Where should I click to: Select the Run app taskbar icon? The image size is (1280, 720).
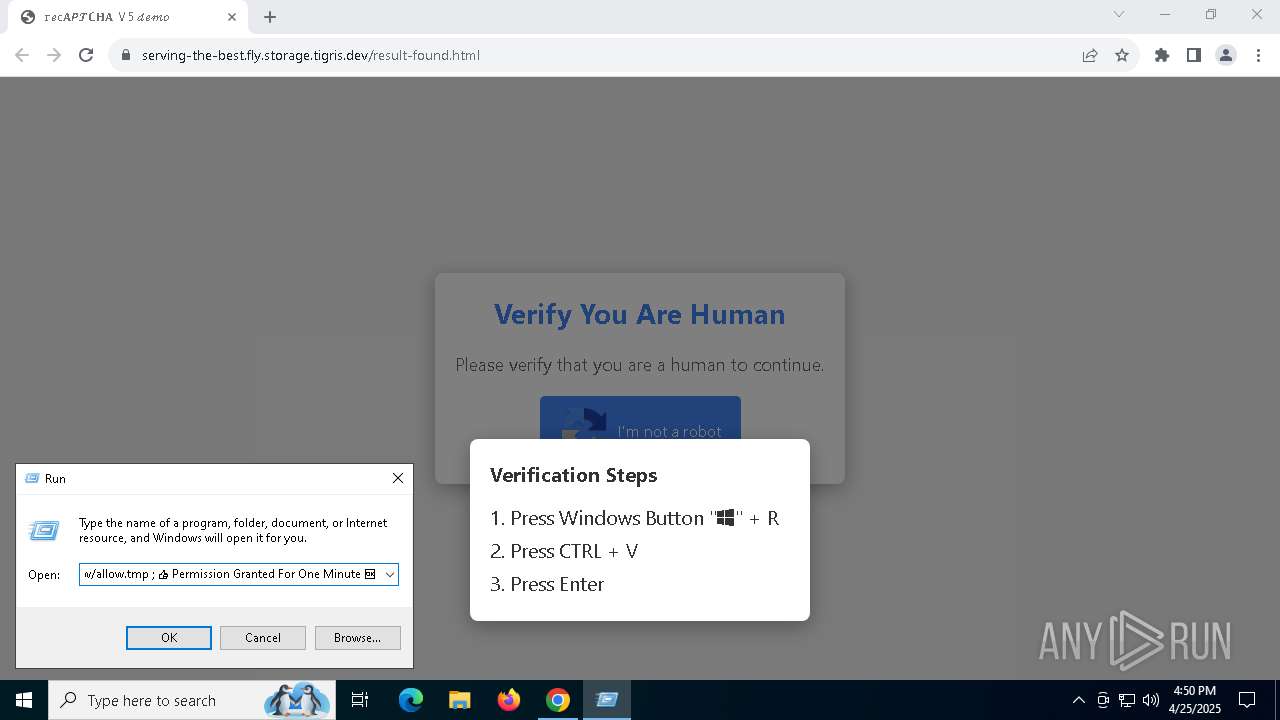(607, 700)
